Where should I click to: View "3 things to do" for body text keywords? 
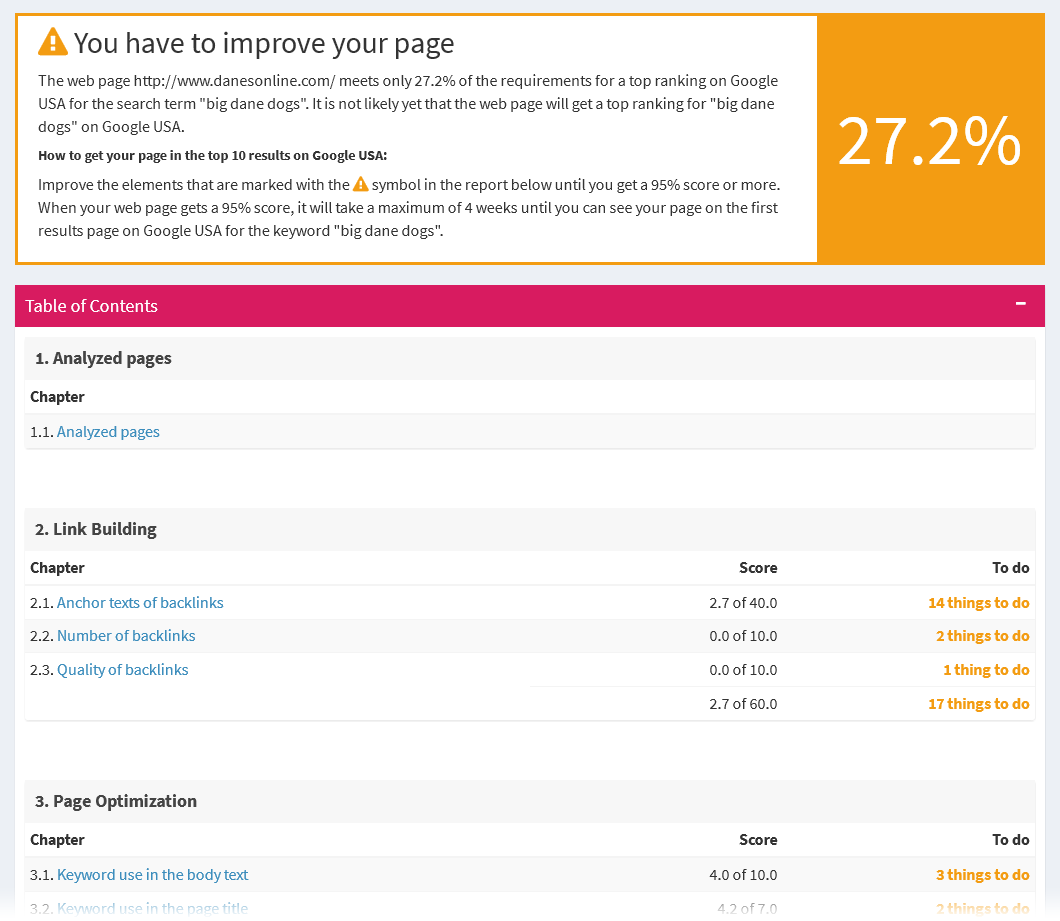click(983, 874)
